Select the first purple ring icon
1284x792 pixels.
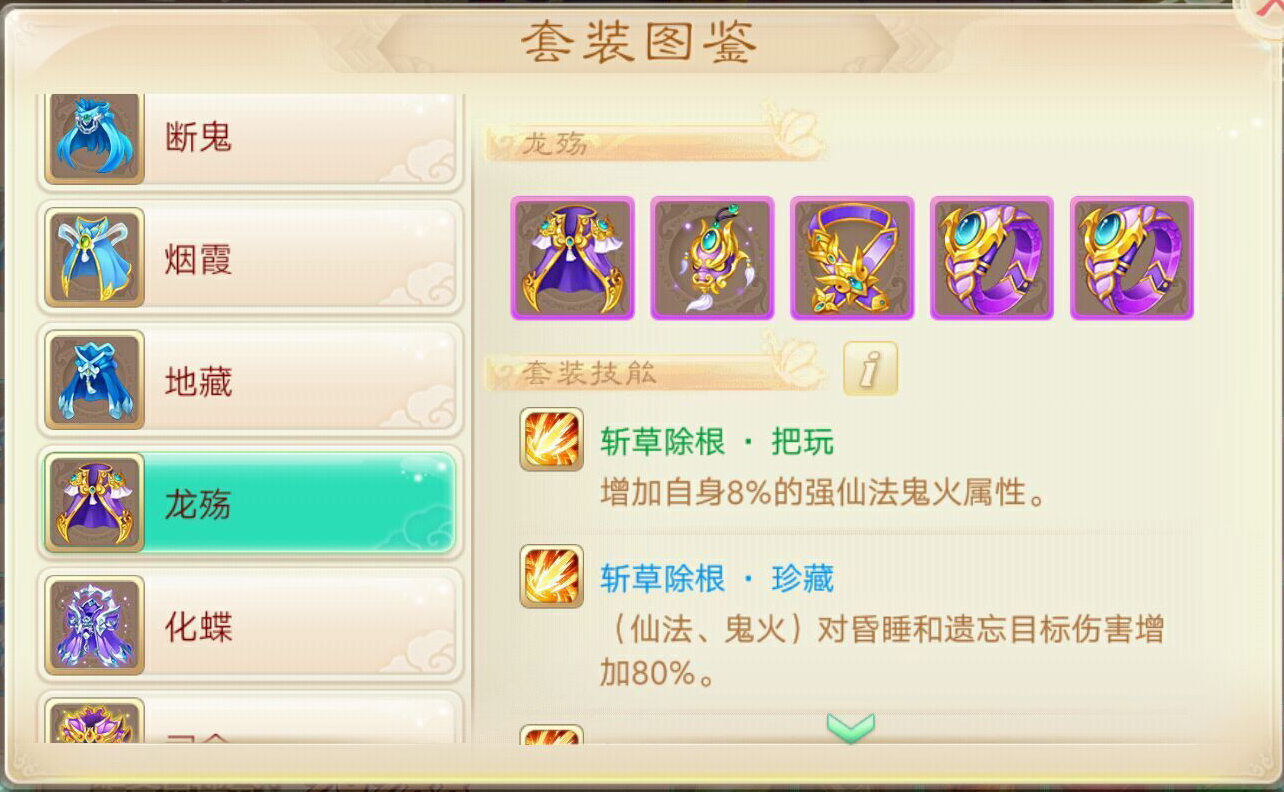tap(992, 258)
